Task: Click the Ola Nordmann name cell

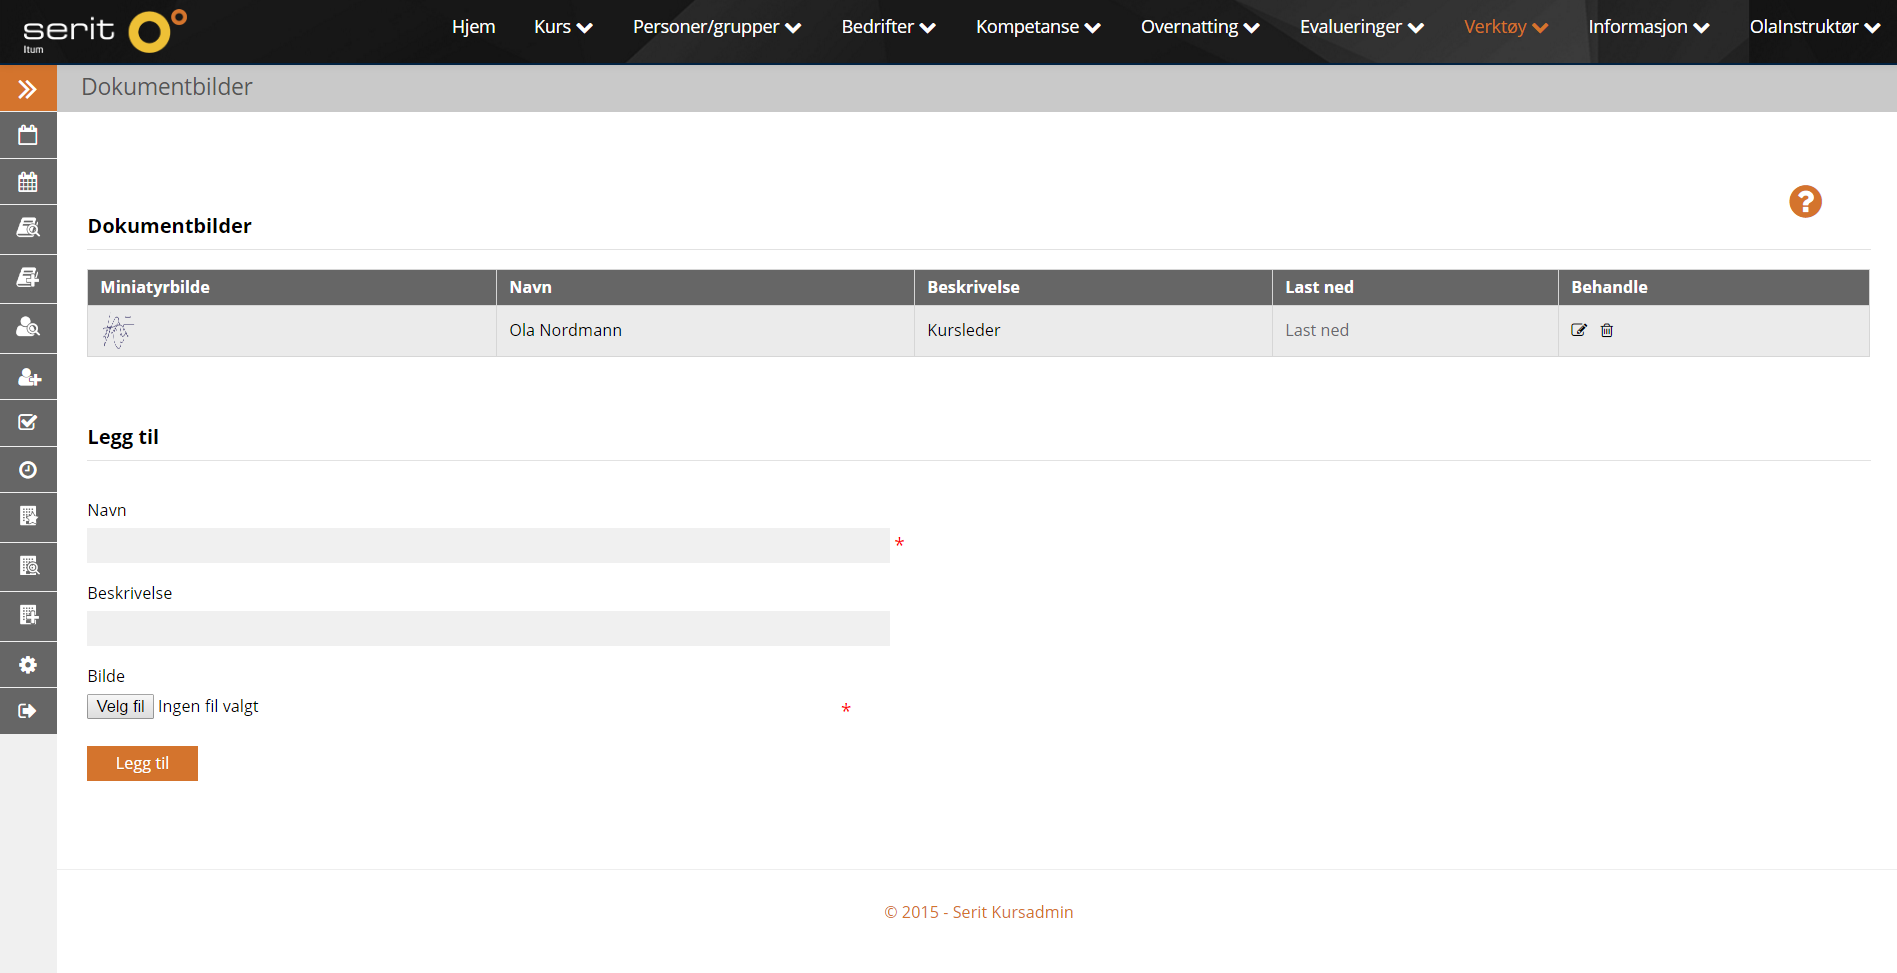Action: tap(705, 331)
